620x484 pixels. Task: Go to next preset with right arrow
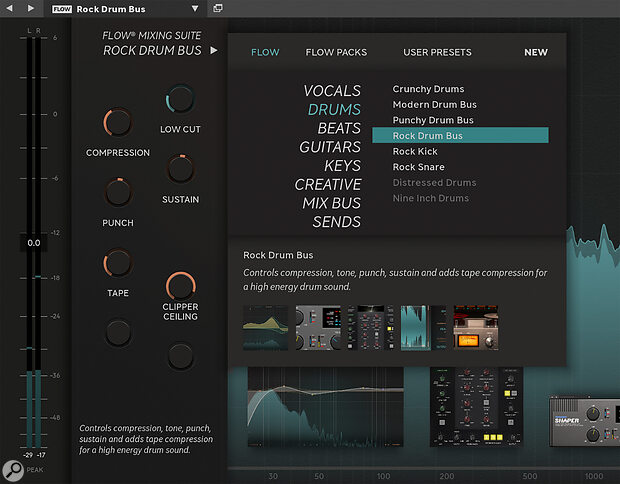pyautogui.click(x=30, y=8)
